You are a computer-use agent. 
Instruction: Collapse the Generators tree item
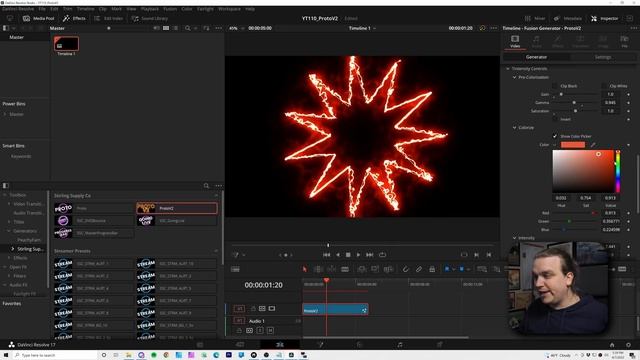[9, 231]
